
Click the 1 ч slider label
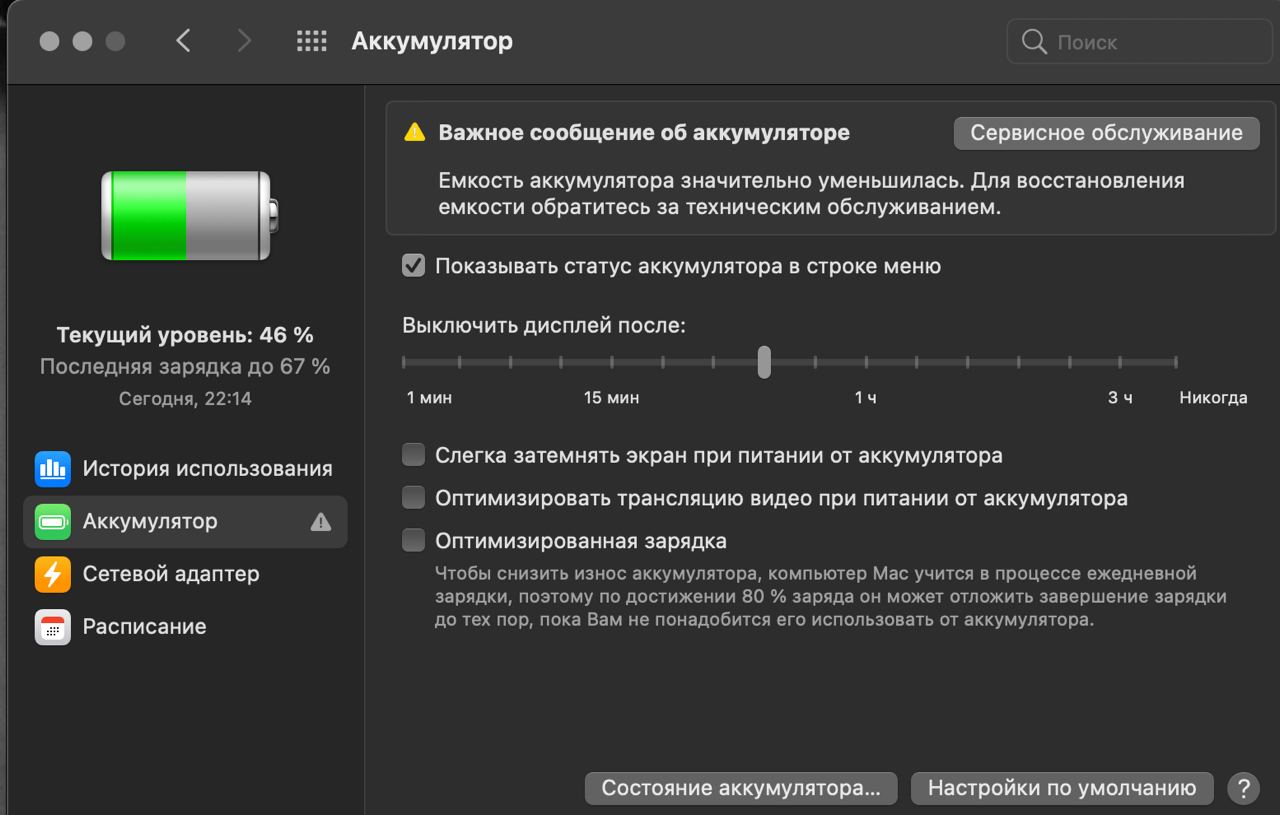point(865,398)
